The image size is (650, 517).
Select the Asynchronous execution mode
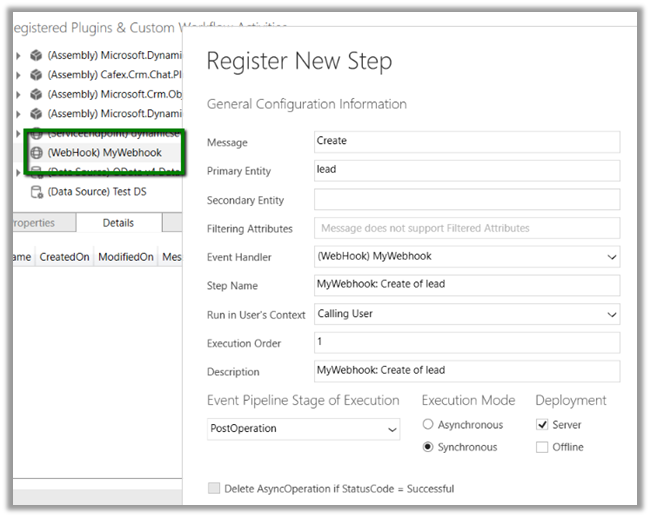pos(429,425)
